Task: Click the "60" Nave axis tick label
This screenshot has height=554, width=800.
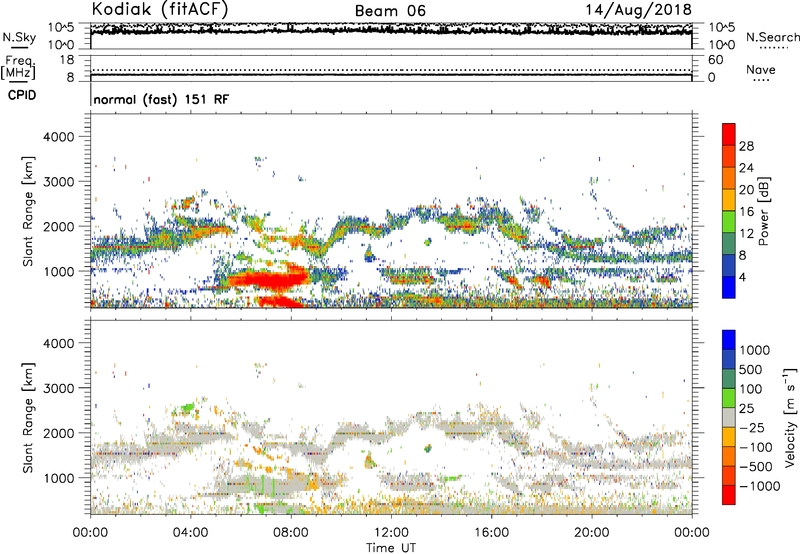Action: pyautogui.click(x=715, y=60)
